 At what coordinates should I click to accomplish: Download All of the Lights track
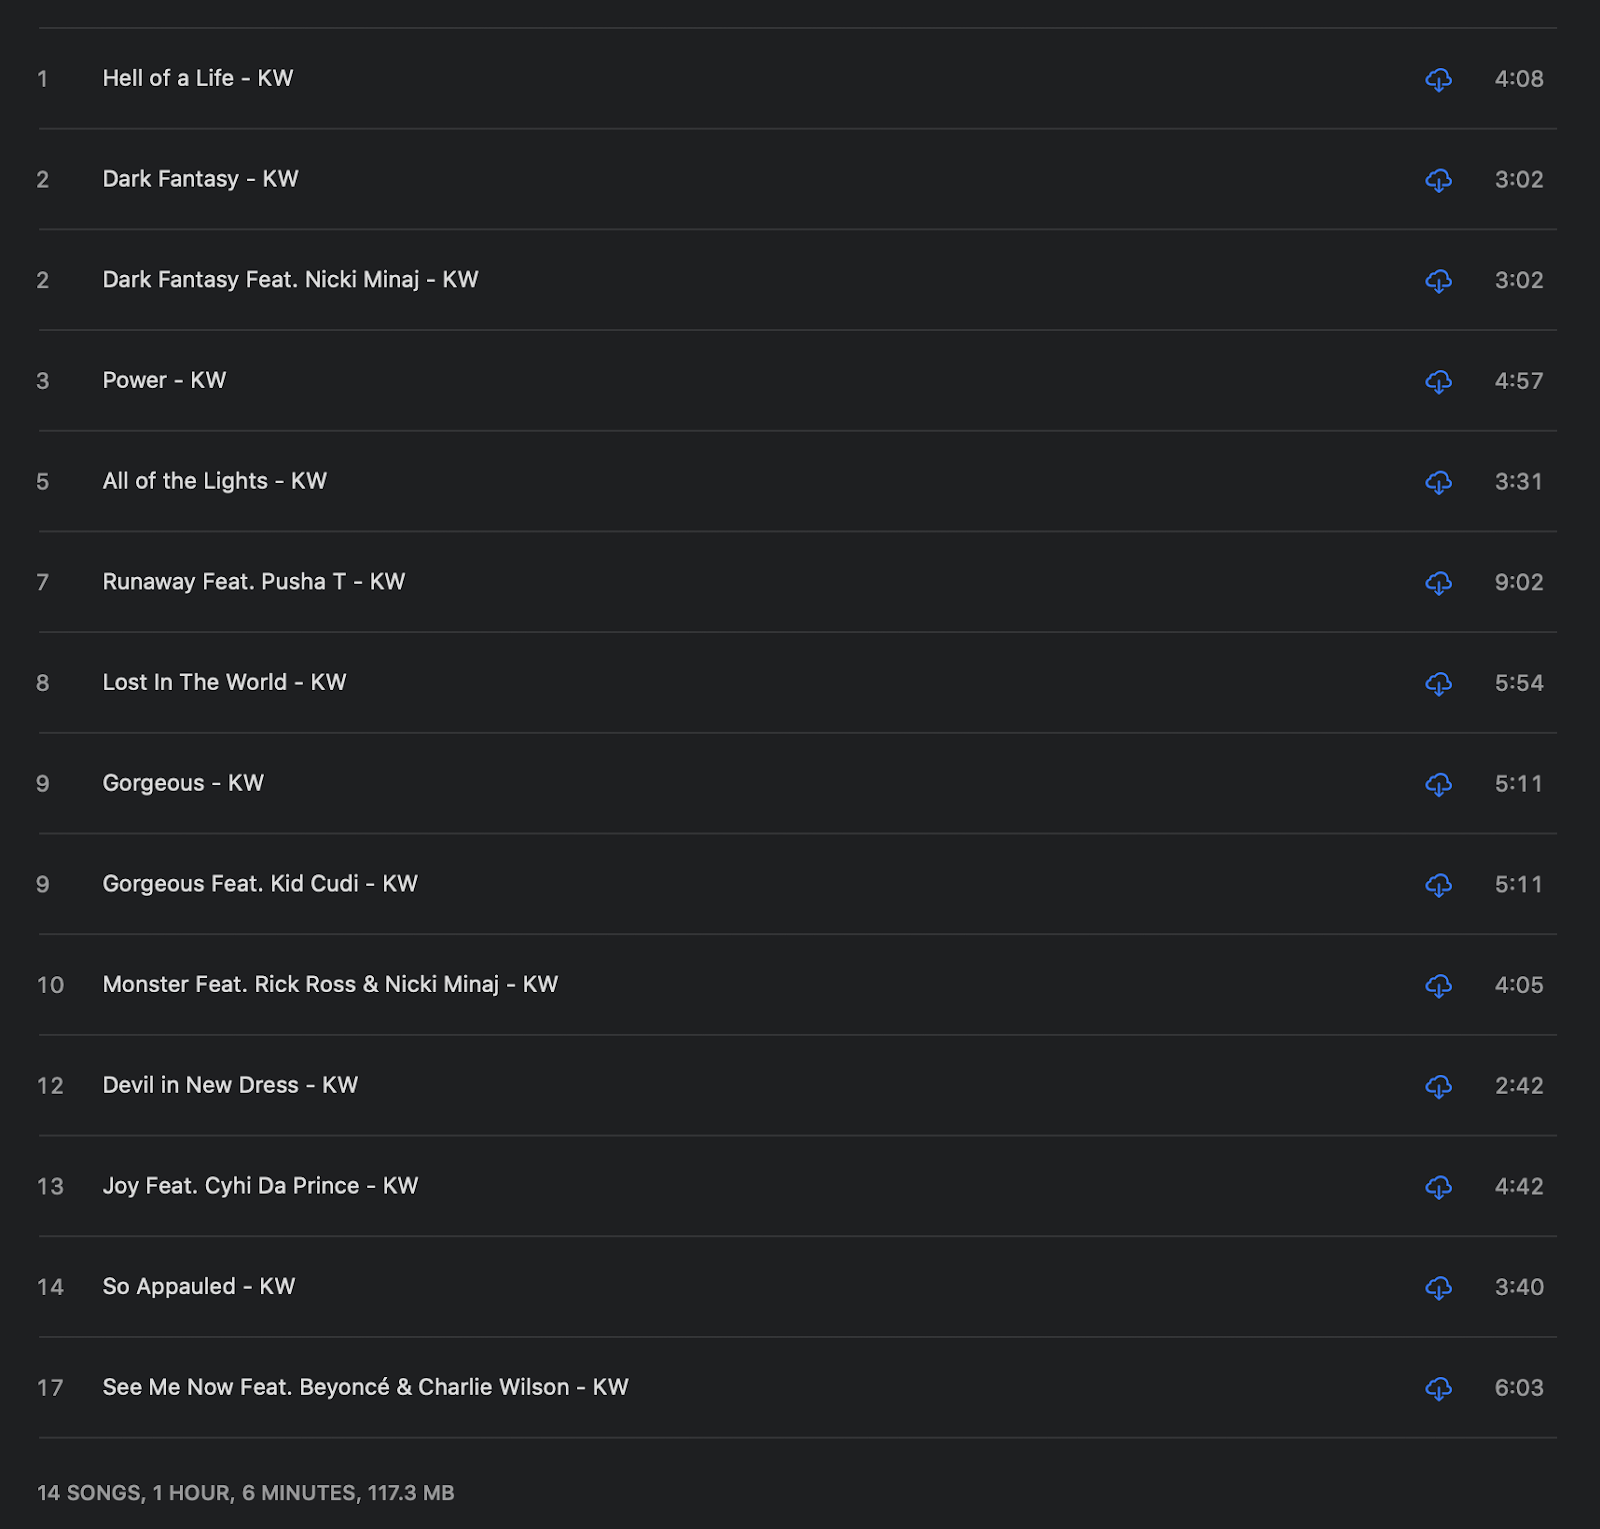[x=1438, y=483]
